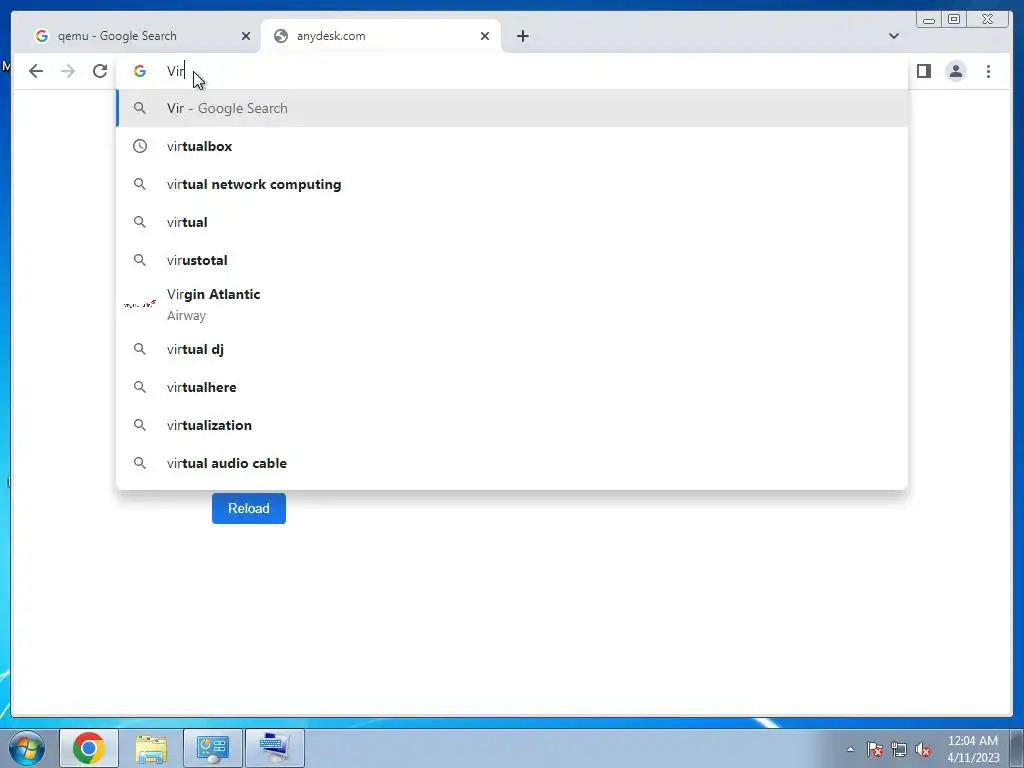The image size is (1024, 768).
Task: Click the search icon beside virustotal
Action: point(140,260)
